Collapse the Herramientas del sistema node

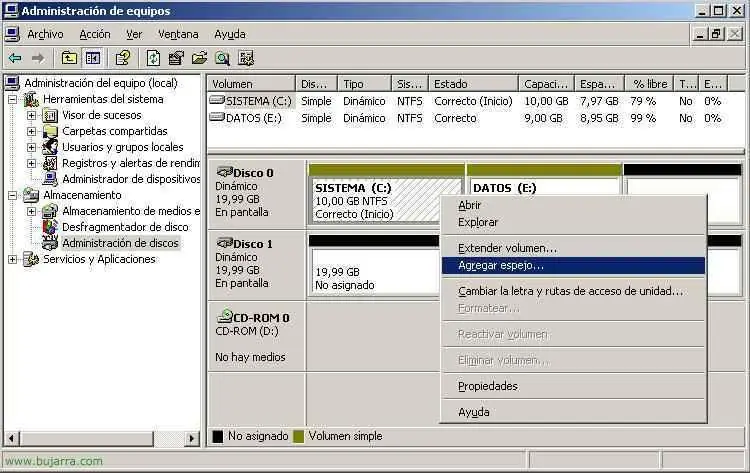[x=12, y=99]
